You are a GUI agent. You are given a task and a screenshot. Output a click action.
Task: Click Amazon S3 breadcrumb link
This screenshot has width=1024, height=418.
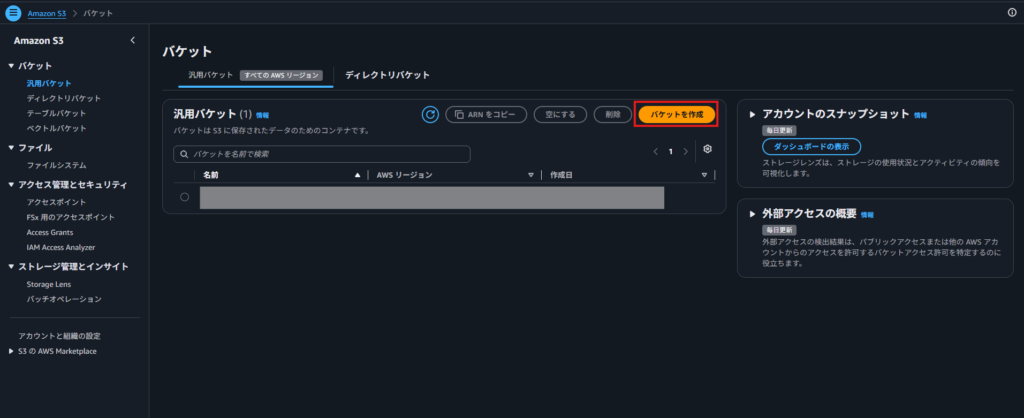47,13
